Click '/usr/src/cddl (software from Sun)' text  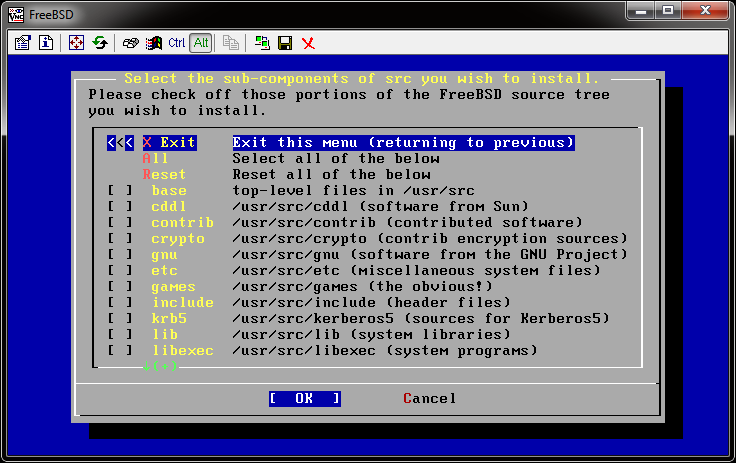point(381,207)
